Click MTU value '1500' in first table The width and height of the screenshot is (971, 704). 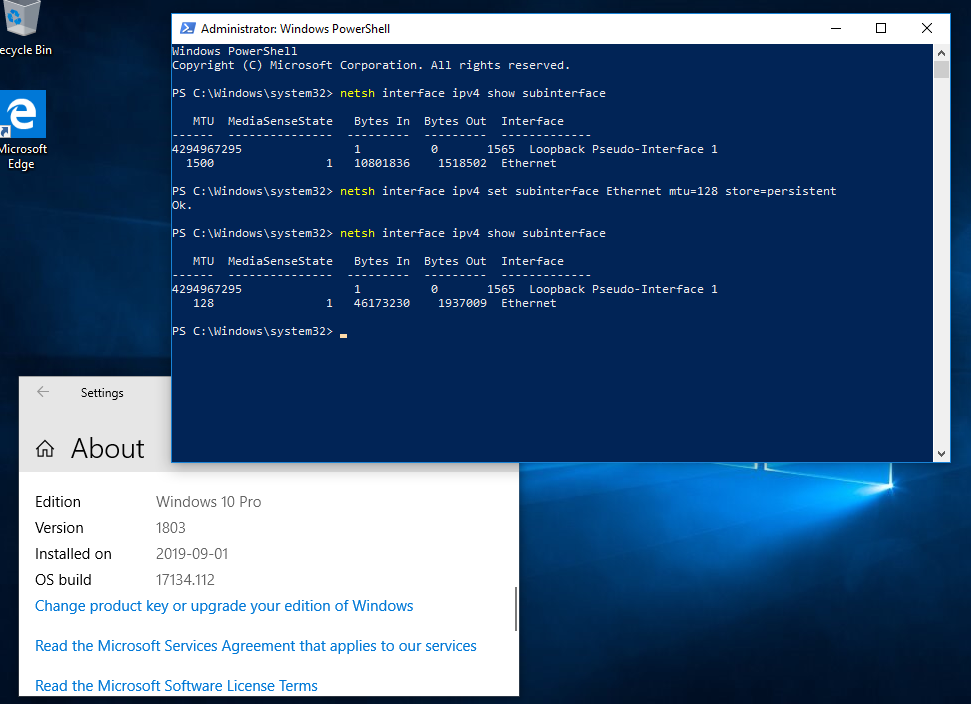(200, 163)
